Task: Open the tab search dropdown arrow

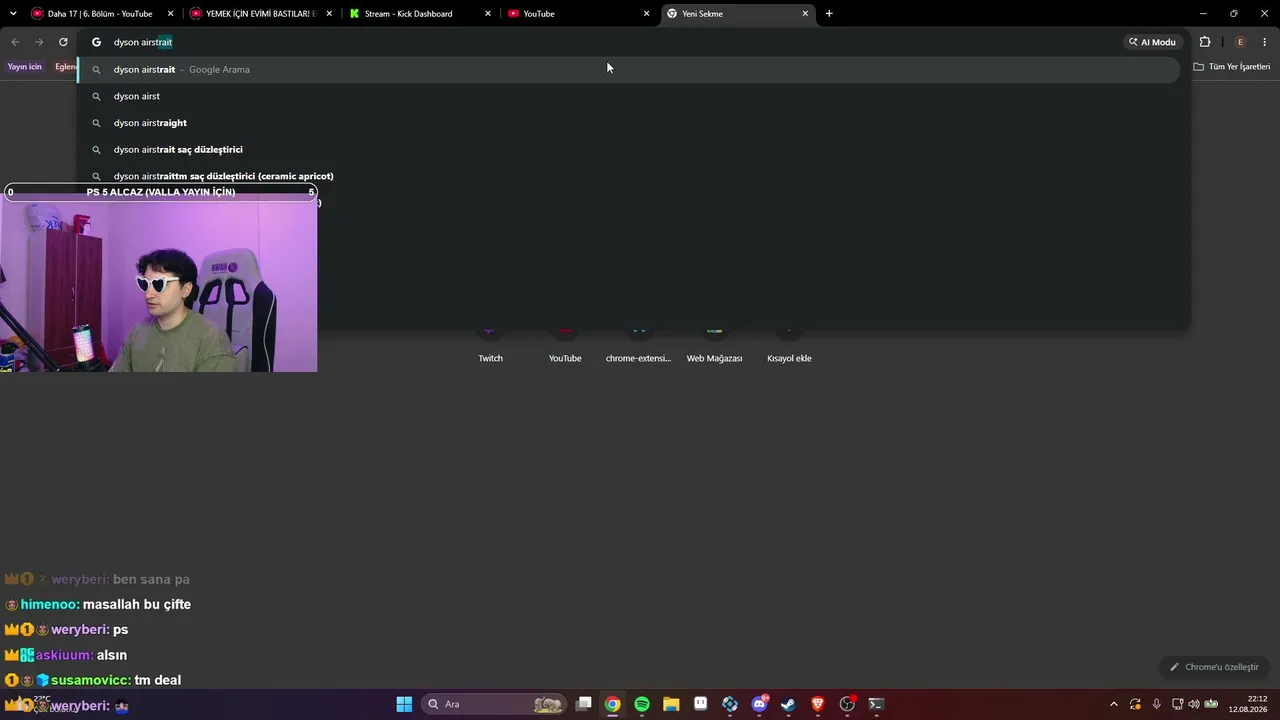Action: pyautogui.click(x=13, y=14)
